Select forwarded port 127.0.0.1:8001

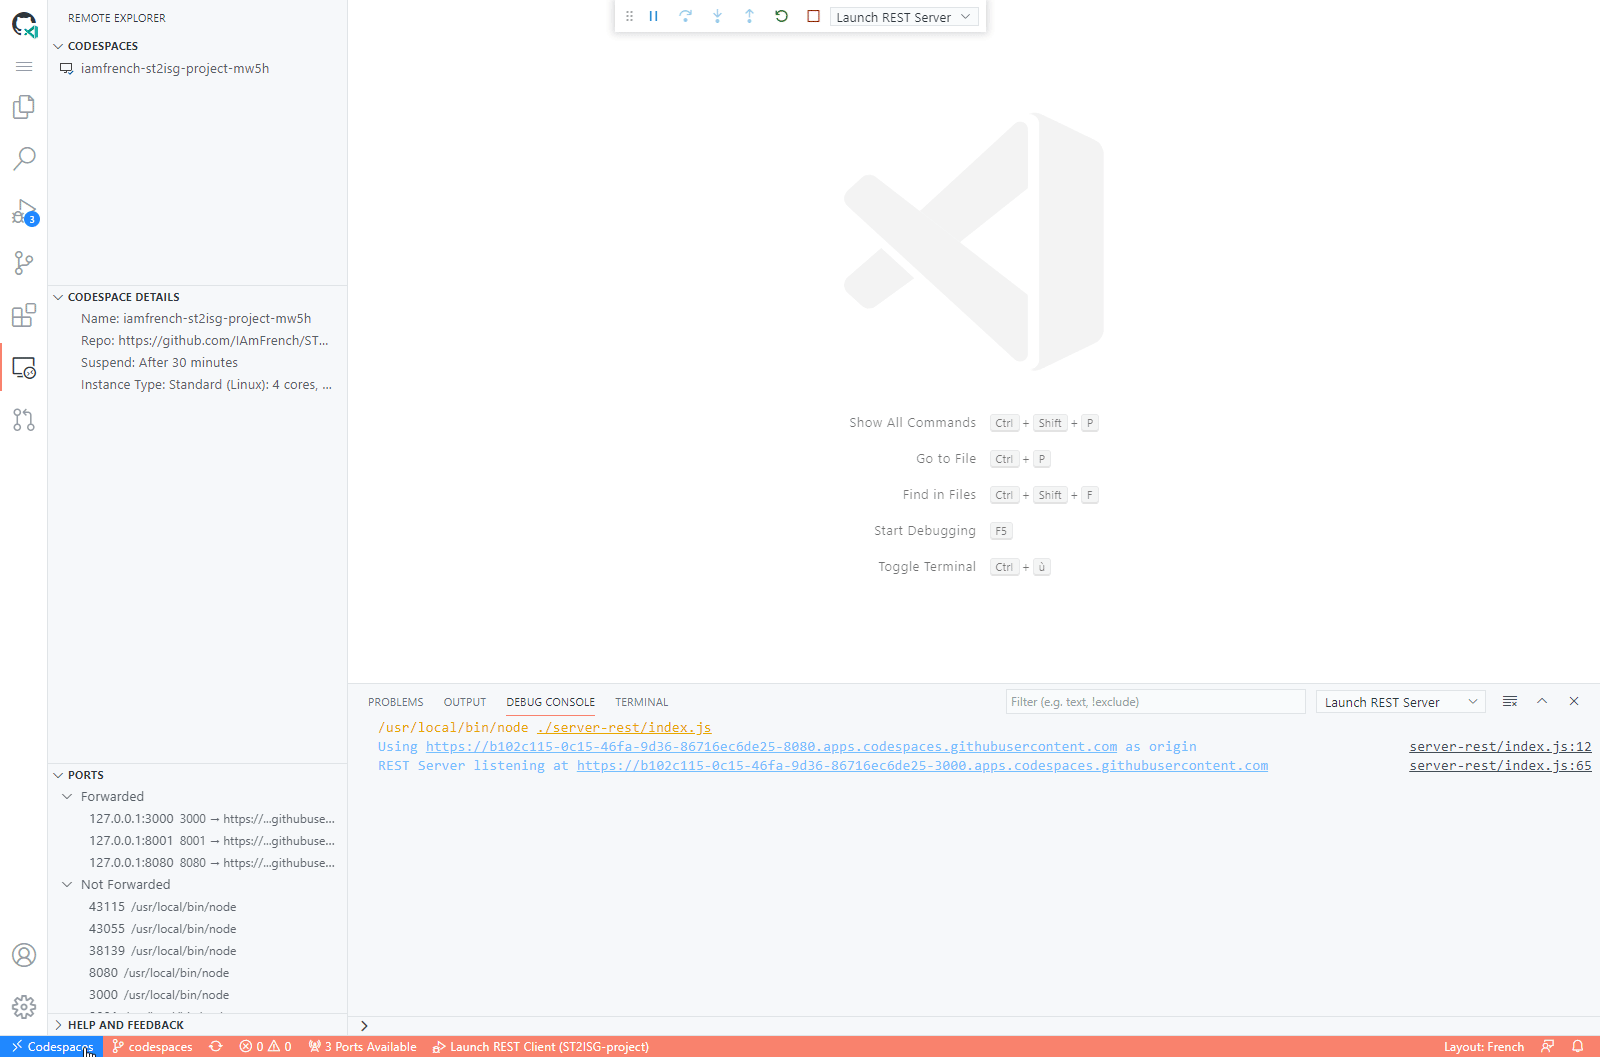pyautogui.click(x=197, y=841)
